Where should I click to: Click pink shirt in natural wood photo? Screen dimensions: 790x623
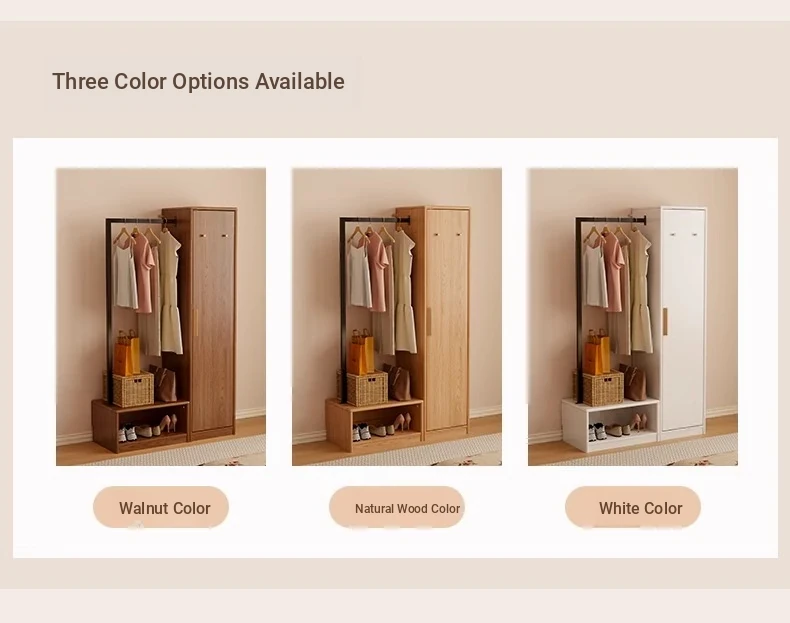376,272
